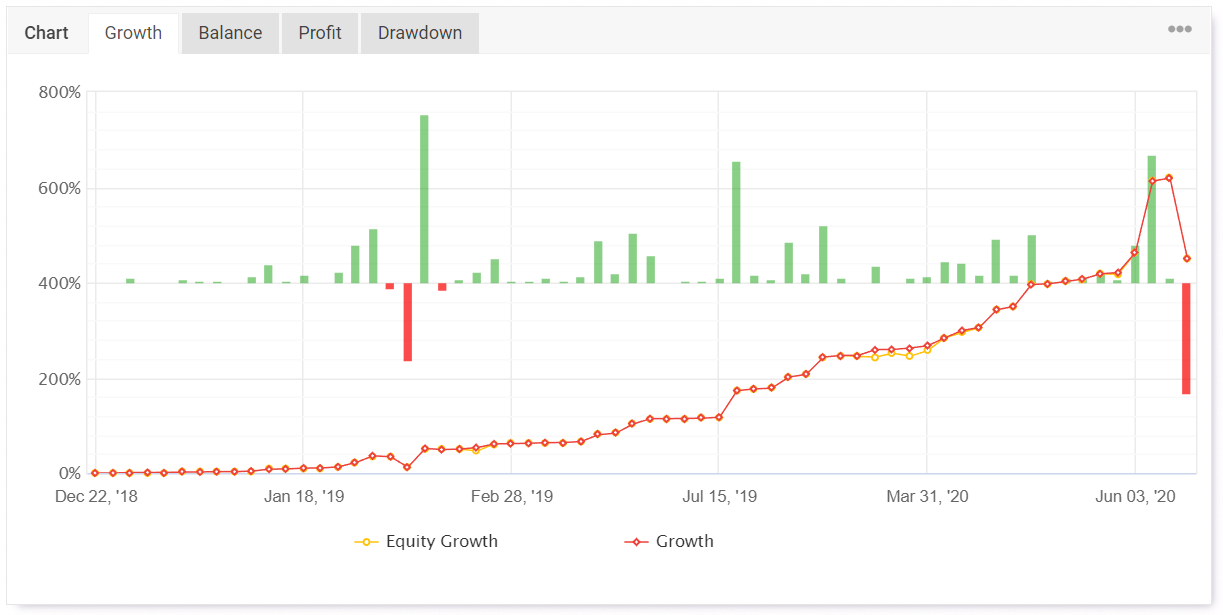This screenshot has height=615, width=1223.
Task: Click the green bar above Jul 15, '19
Action: click(736, 222)
